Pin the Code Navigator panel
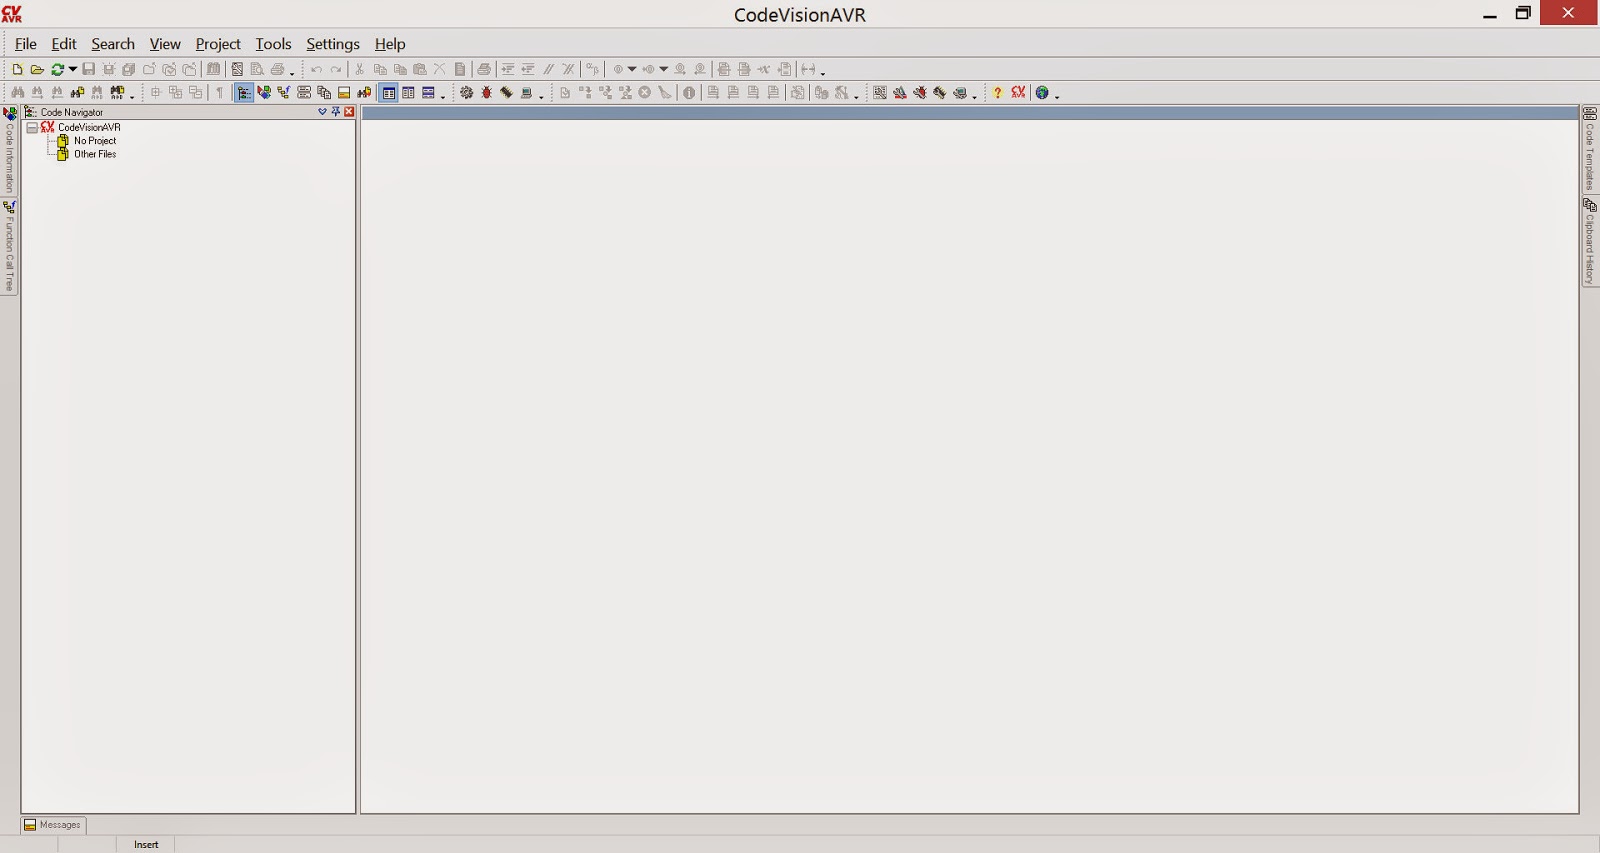The width and height of the screenshot is (1600, 853). [x=336, y=112]
